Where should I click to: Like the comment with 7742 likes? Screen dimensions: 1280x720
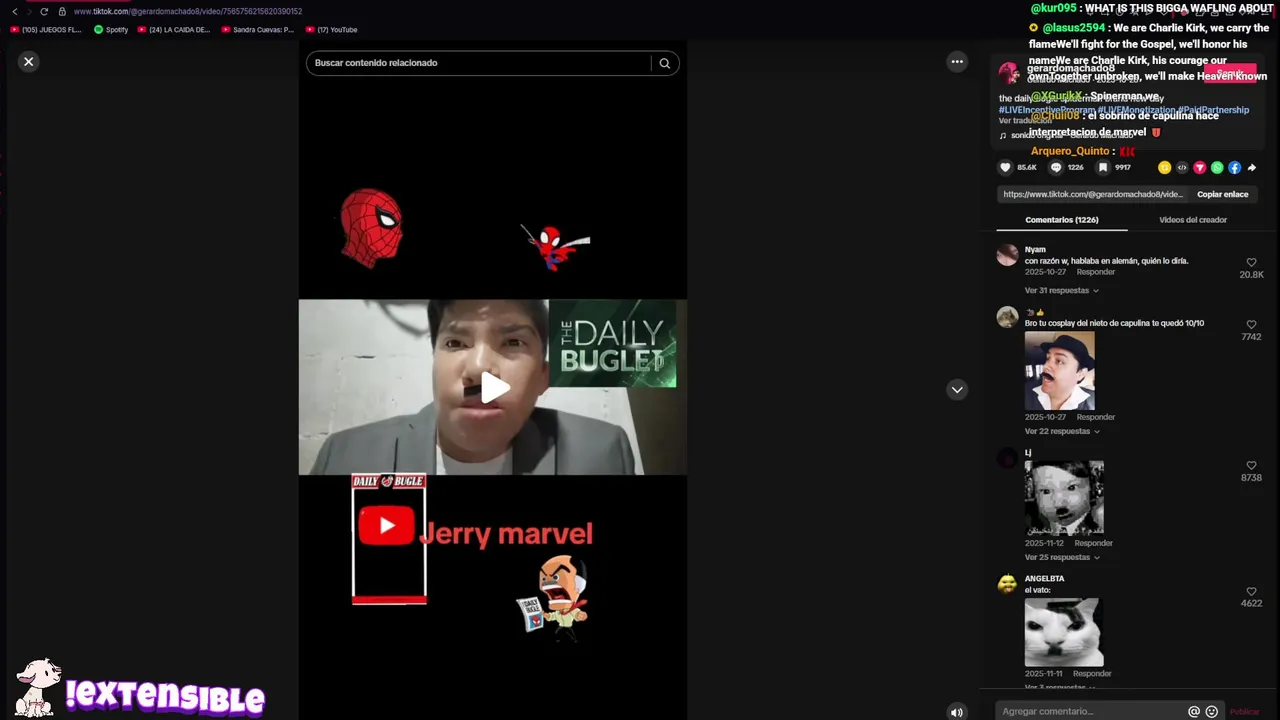1251,325
